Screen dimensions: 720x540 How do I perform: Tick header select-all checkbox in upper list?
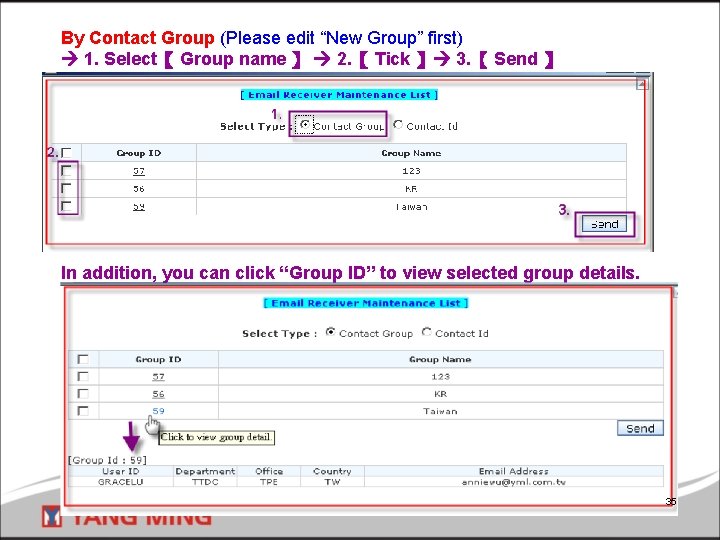pyautogui.click(x=67, y=152)
